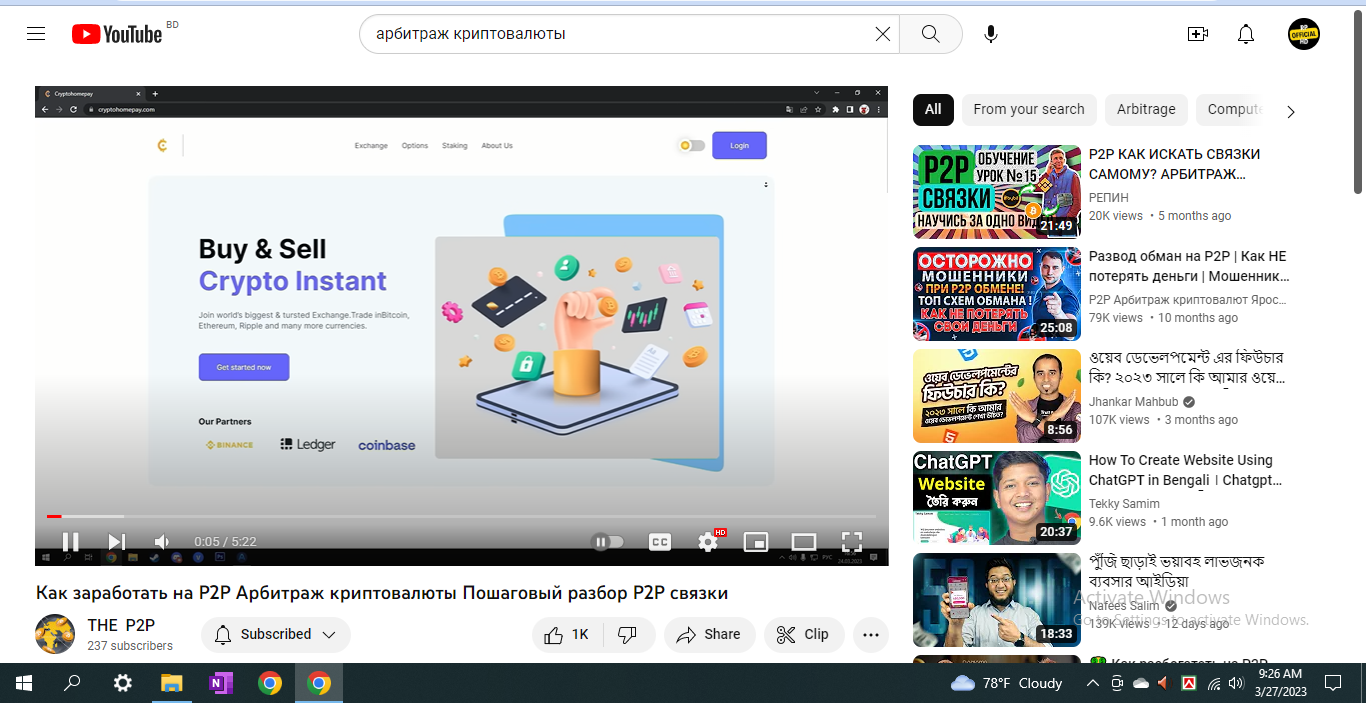Screen dimensions: 1366x703
Task: Pause the video
Action: click(x=70, y=542)
